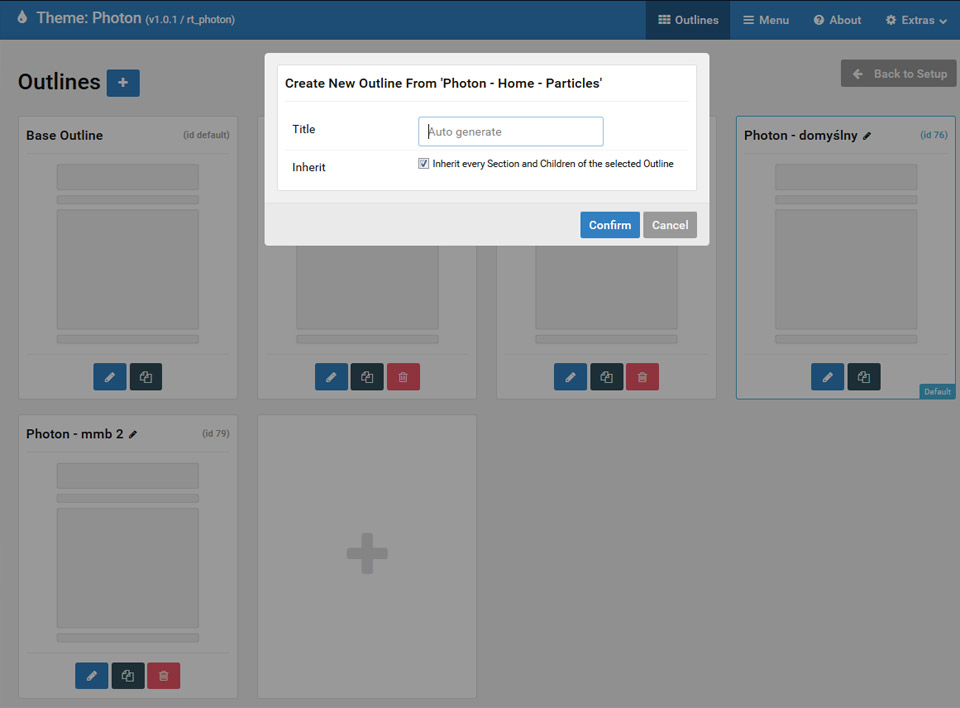Duplicate the Photon - domyślny outline
Image resolution: width=960 pixels, height=708 pixels.
tap(864, 377)
